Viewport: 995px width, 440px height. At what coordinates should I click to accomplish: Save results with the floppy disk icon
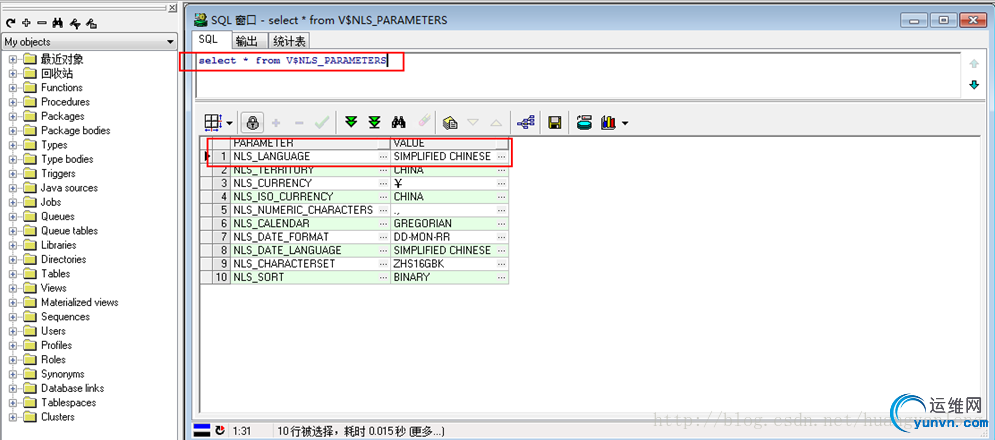pos(555,122)
